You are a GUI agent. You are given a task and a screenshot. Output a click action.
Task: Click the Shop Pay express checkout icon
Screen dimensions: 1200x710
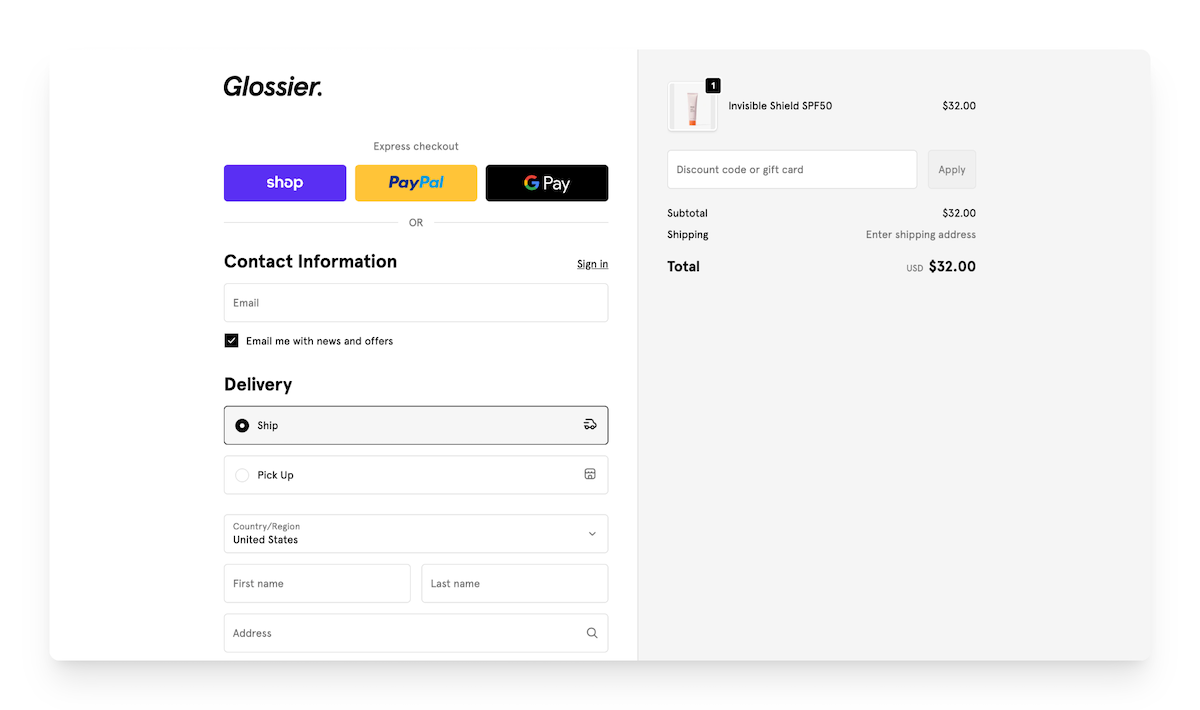pyautogui.click(x=284, y=183)
